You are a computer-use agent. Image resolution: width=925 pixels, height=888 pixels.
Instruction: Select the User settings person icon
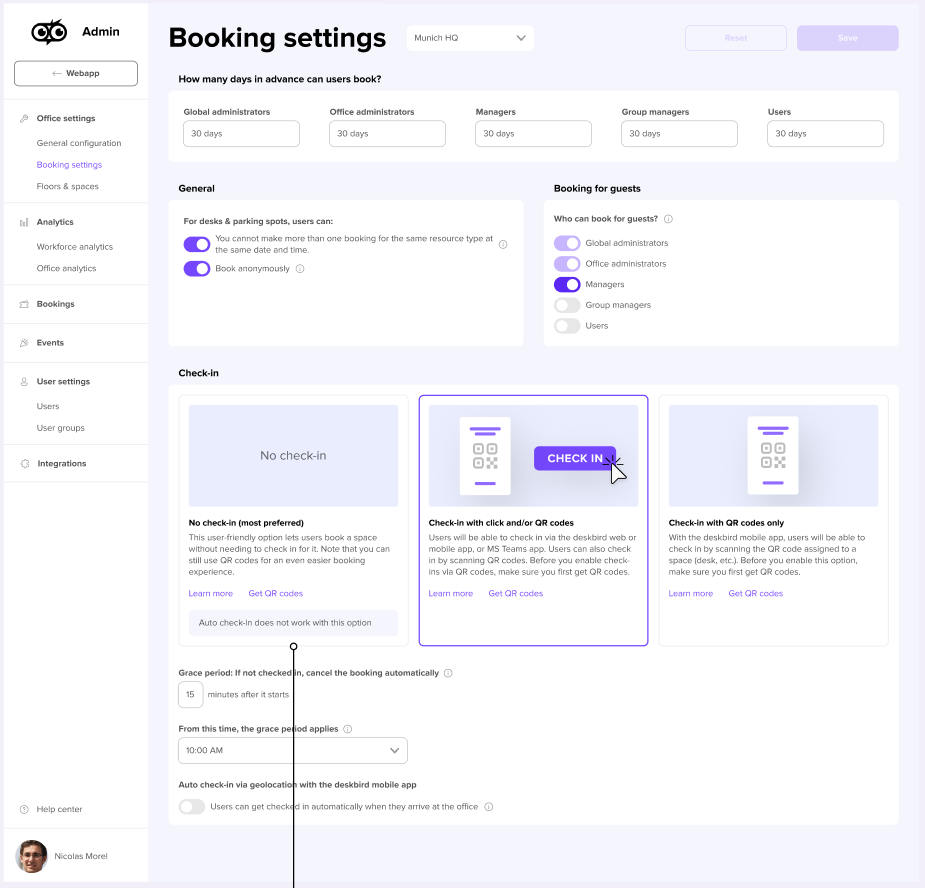(x=22, y=381)
